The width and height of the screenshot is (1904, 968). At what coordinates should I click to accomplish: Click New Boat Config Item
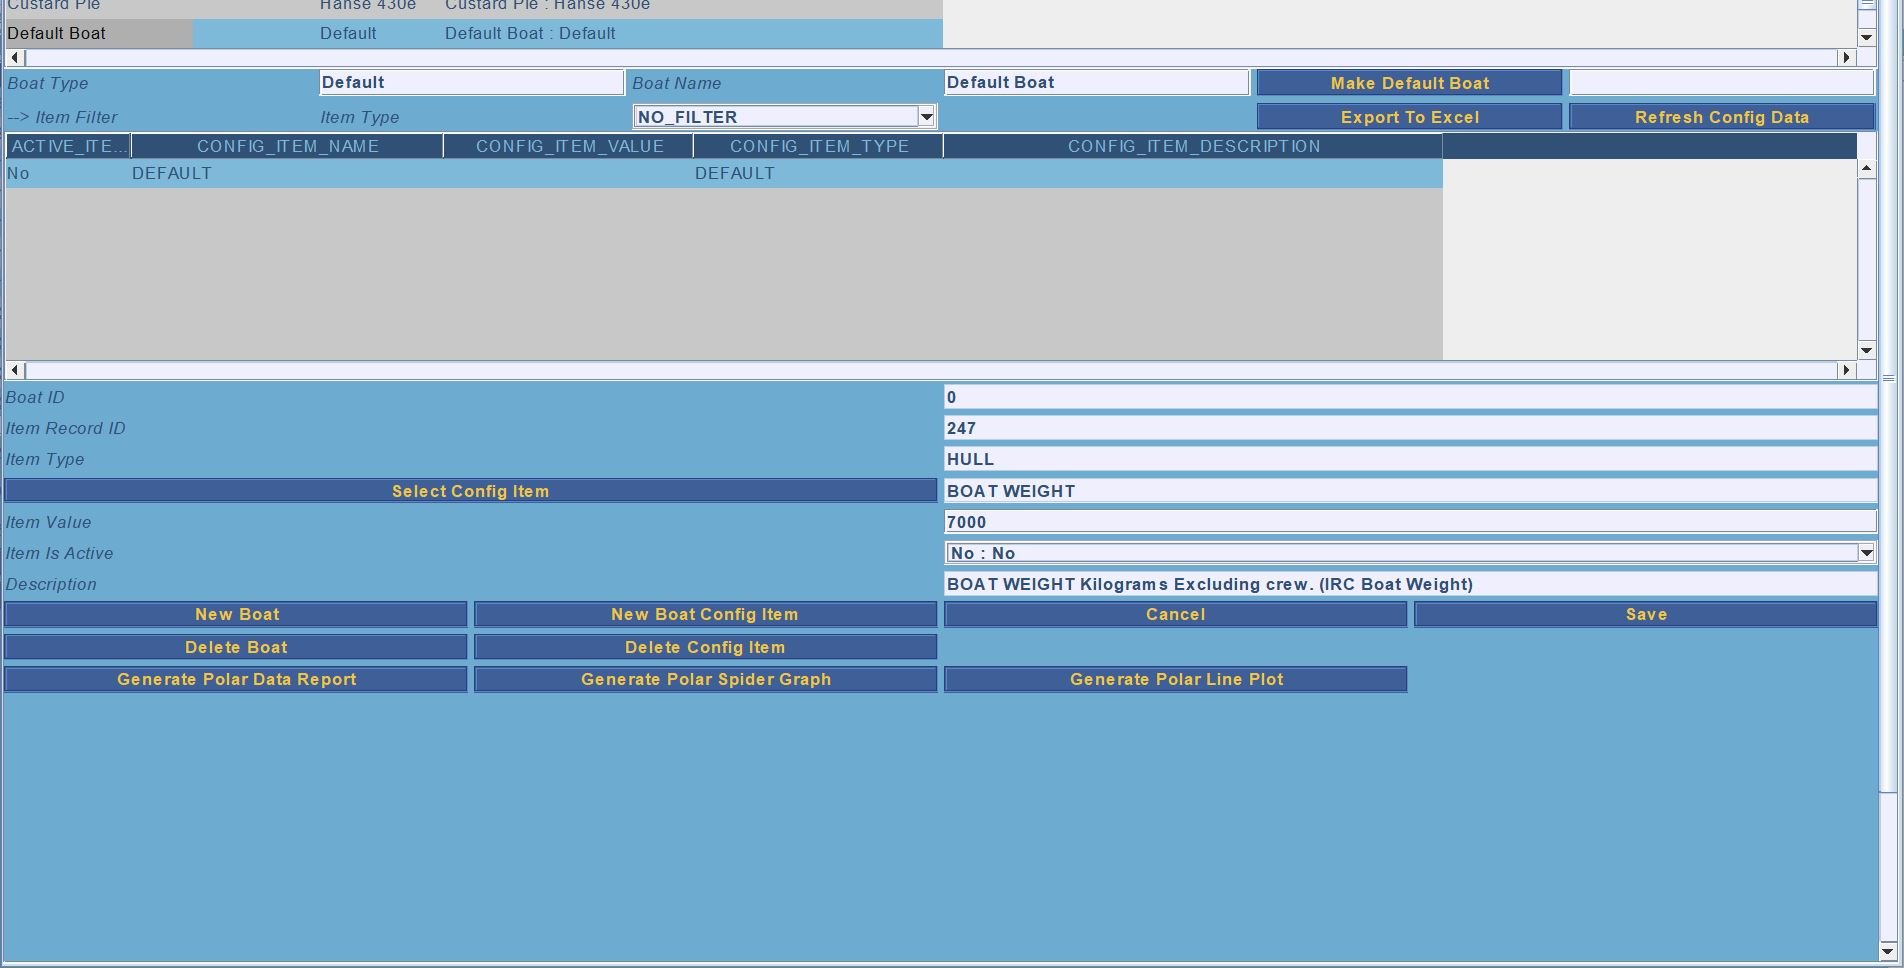coord(705,614)
